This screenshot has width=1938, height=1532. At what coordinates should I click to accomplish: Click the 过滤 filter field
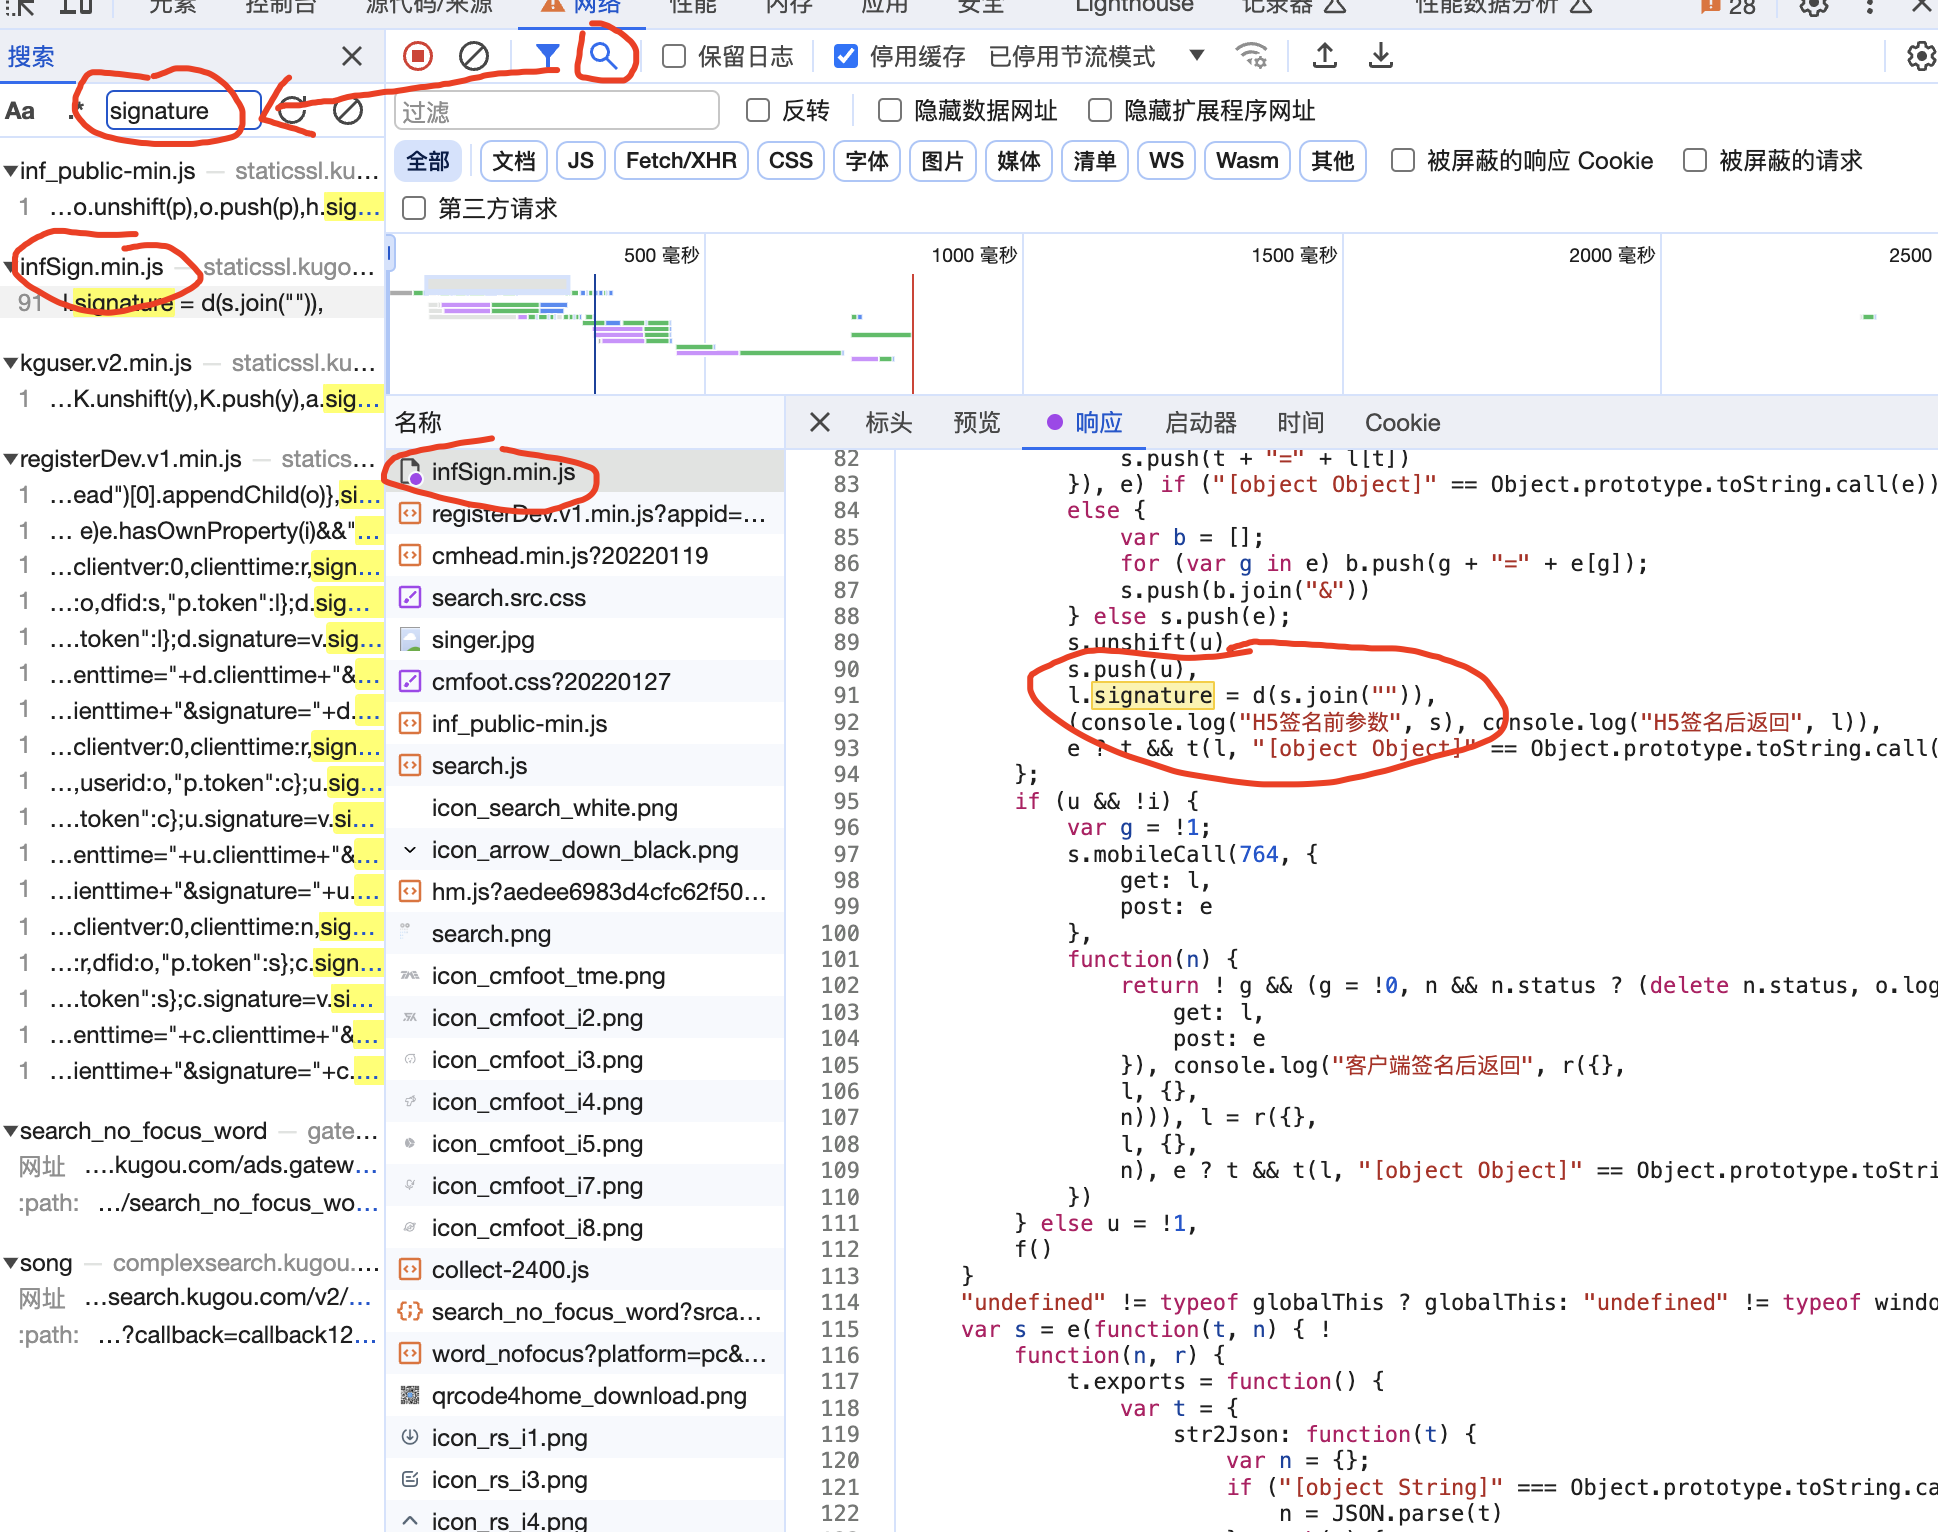click(x=557, y=111)
